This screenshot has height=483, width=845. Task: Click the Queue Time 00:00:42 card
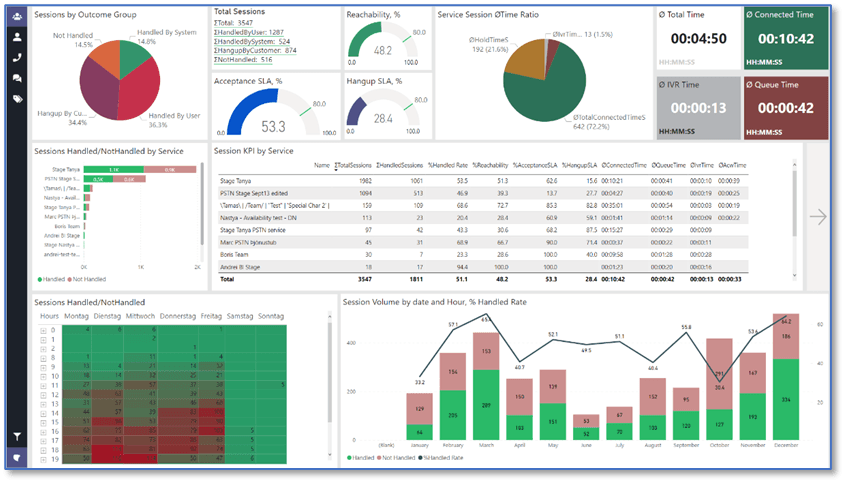click(786, 108)
